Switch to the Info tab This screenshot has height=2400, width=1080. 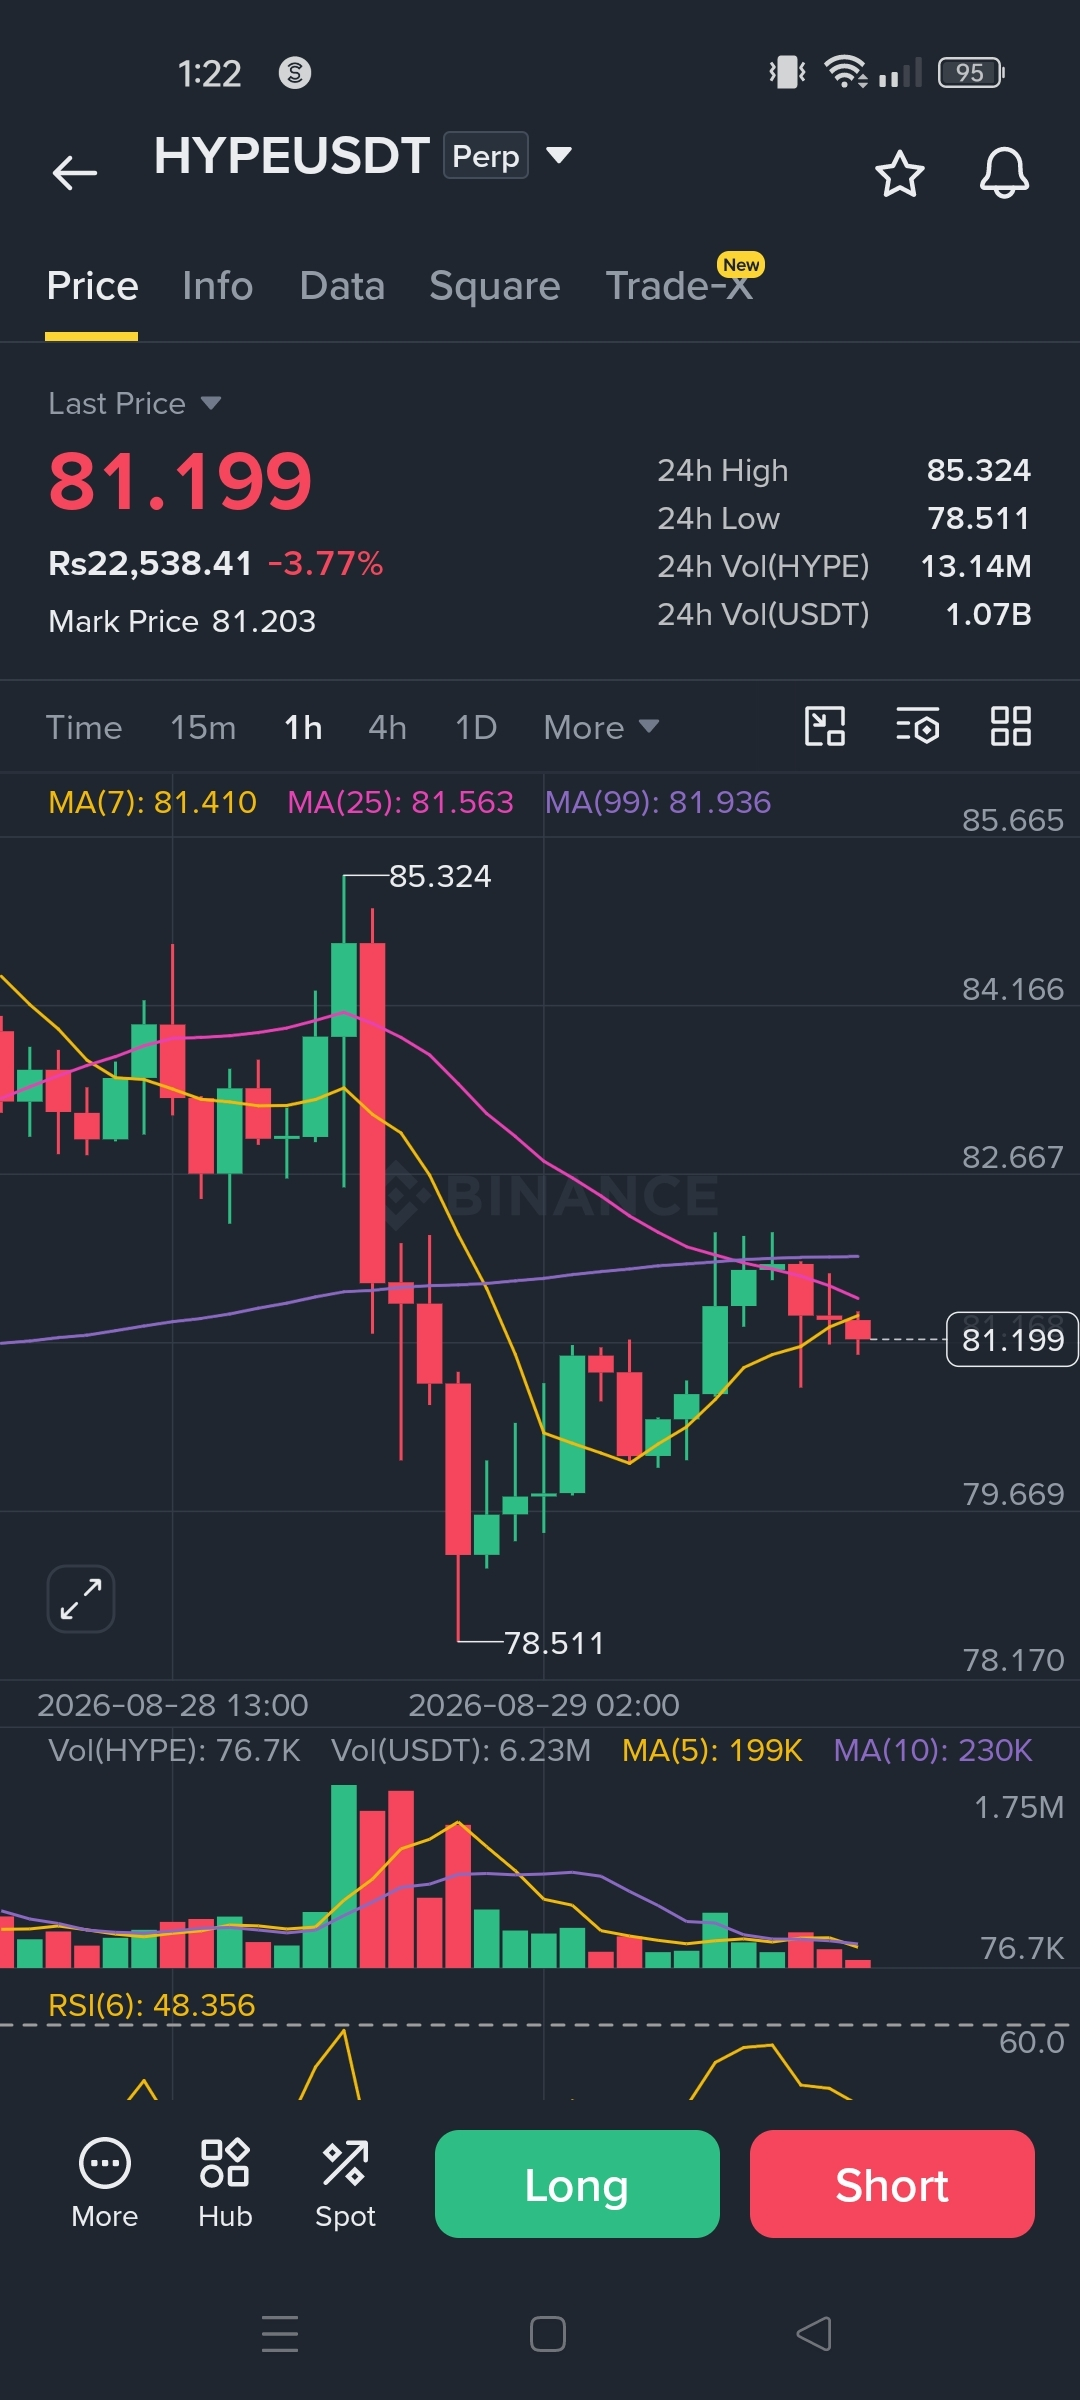pos(217,286)
